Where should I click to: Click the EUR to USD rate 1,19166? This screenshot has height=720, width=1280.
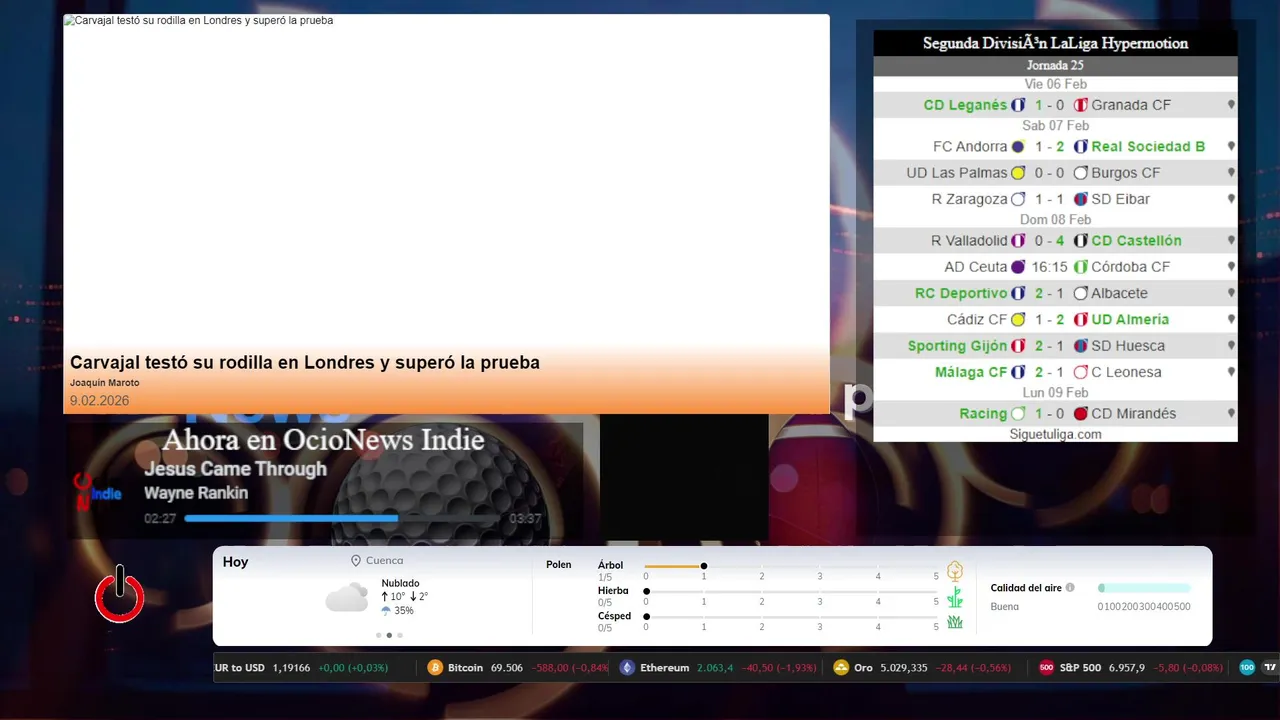click(291, 668)
